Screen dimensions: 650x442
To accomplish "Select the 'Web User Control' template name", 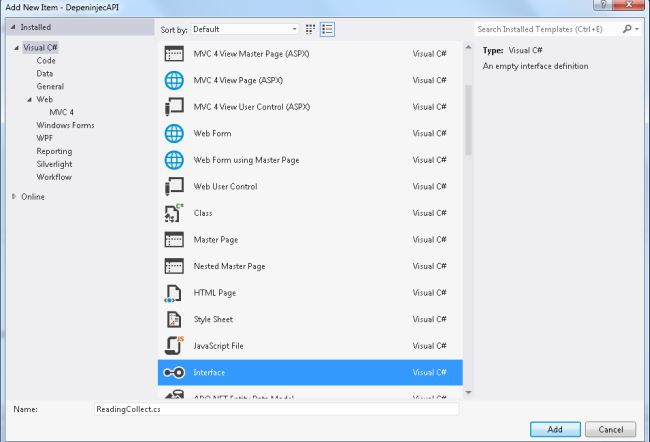I will point(225,187).
